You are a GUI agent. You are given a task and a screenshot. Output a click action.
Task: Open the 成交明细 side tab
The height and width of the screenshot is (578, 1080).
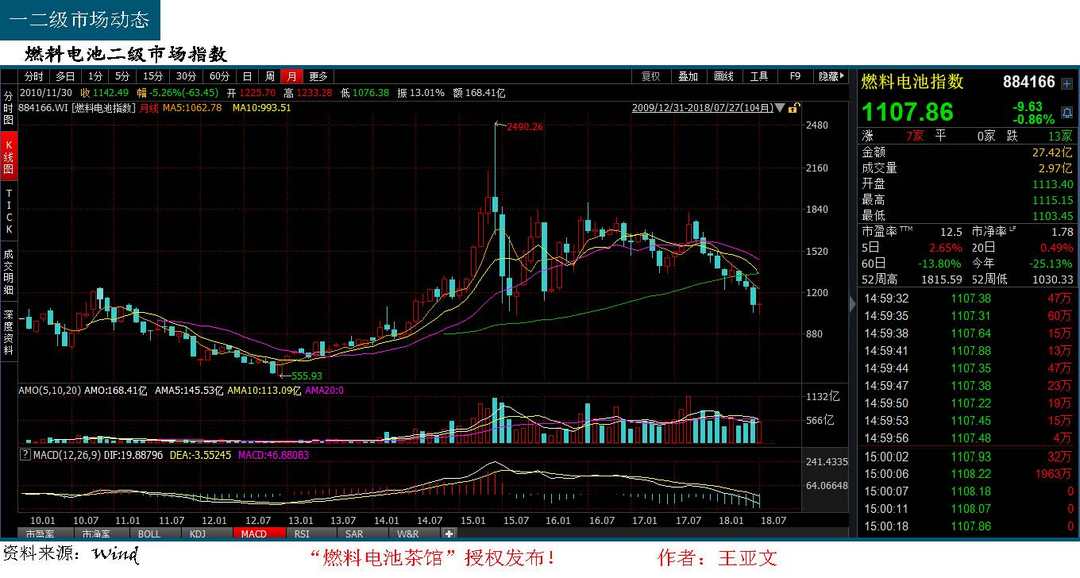pos(8,272)
